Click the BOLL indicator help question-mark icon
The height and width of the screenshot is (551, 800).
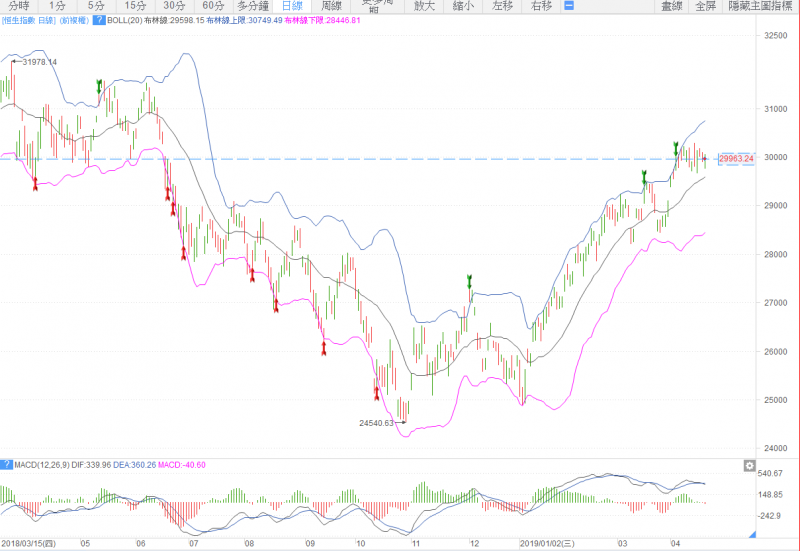pyautogui.click(x=97, y=19)
